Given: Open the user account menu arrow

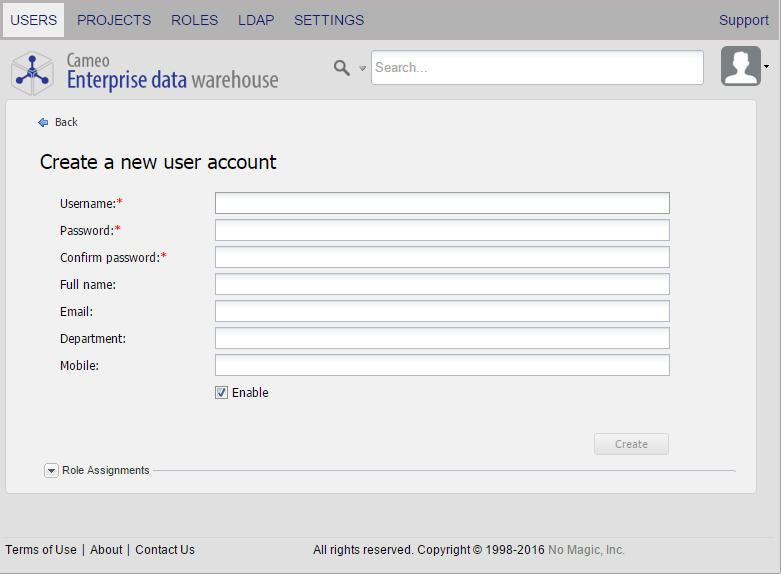Looking at the screenshot, I should click(x=767, y=67).
